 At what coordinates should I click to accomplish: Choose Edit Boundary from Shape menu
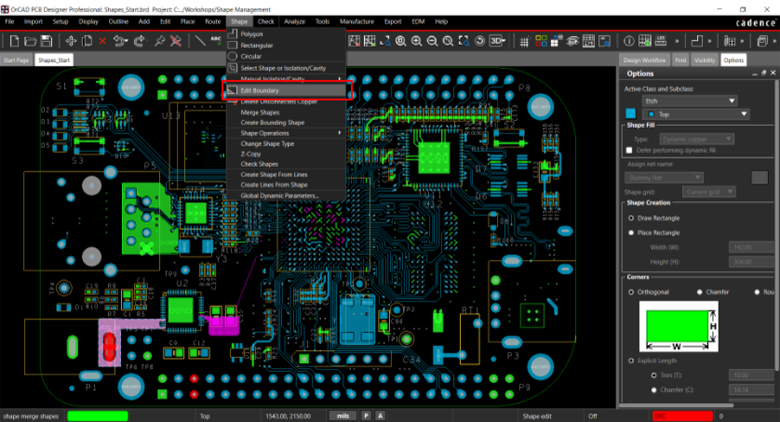click(x=286, y=91)
